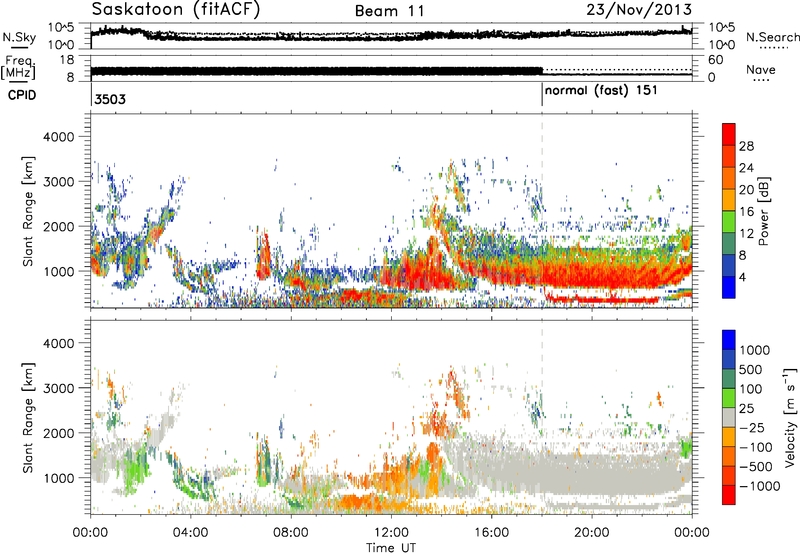Click the 'Power [dB]' colorbar title
This screenshot has height=554, width=800.
point(763,211)
